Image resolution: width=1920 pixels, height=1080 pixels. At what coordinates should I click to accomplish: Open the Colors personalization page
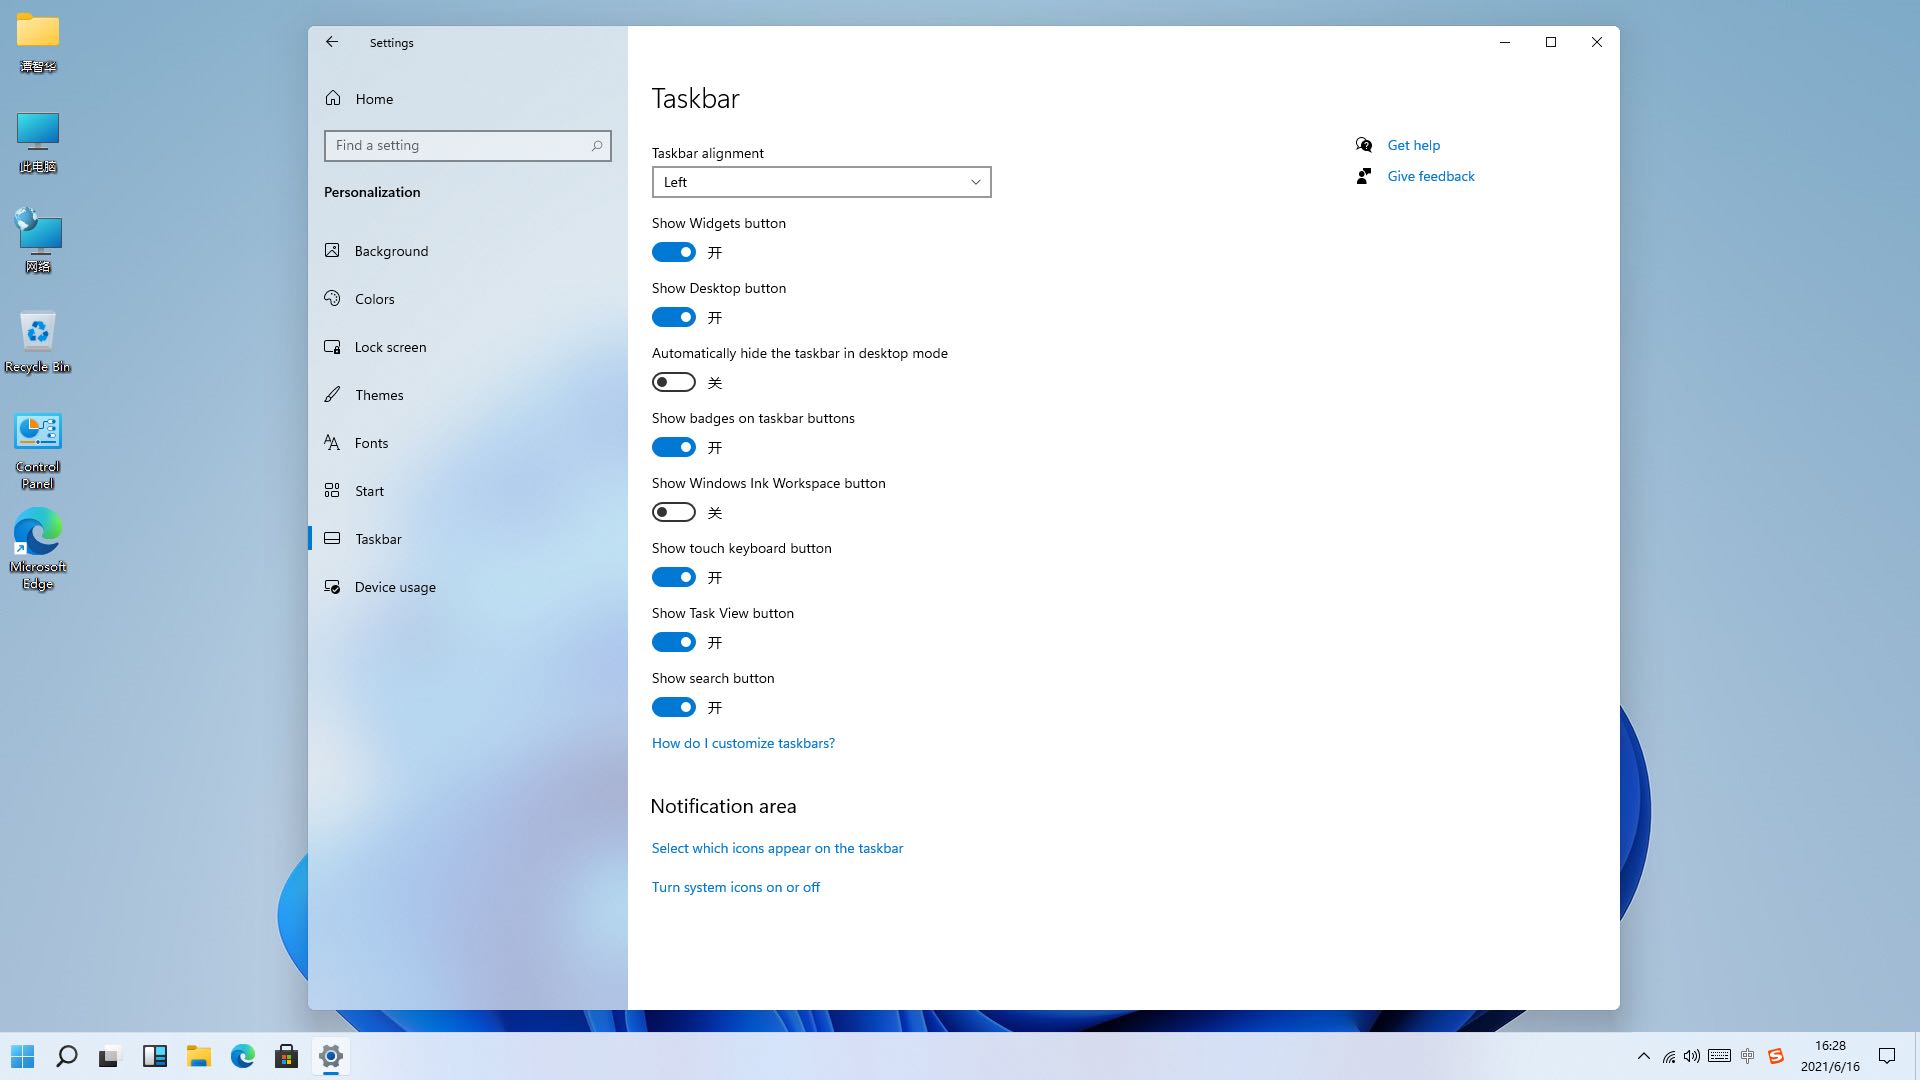pyautogui.click(x=374, y=299)
